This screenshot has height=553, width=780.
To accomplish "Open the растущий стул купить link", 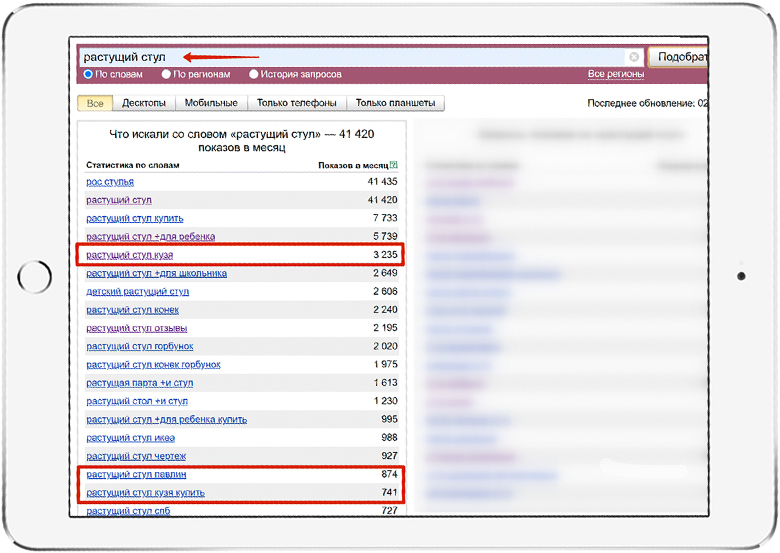I will coord(135,218).
